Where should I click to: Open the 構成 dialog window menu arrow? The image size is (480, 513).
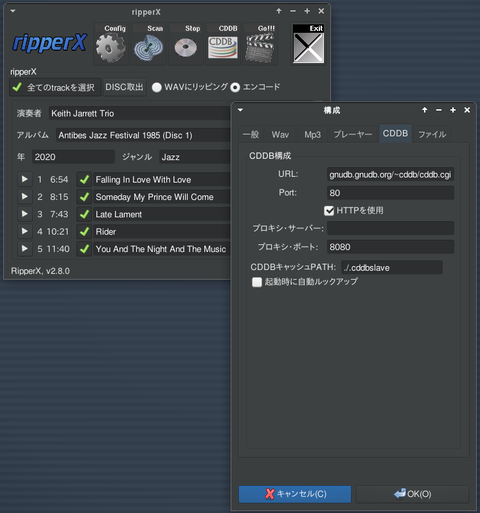tap(240, 110)
